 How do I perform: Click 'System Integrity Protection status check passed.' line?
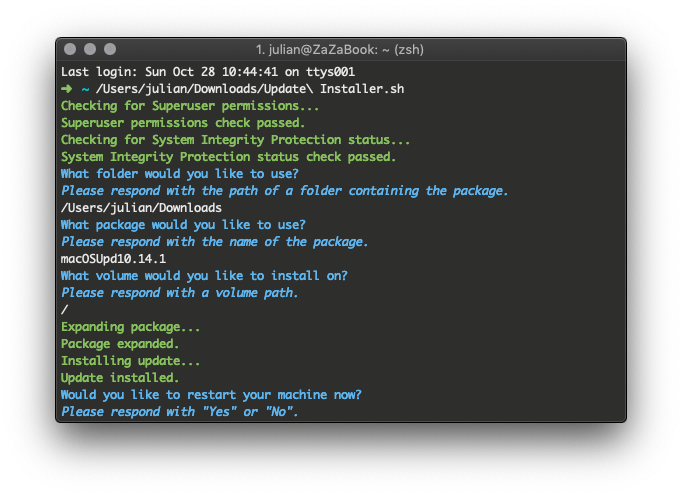tap(228, 157)
